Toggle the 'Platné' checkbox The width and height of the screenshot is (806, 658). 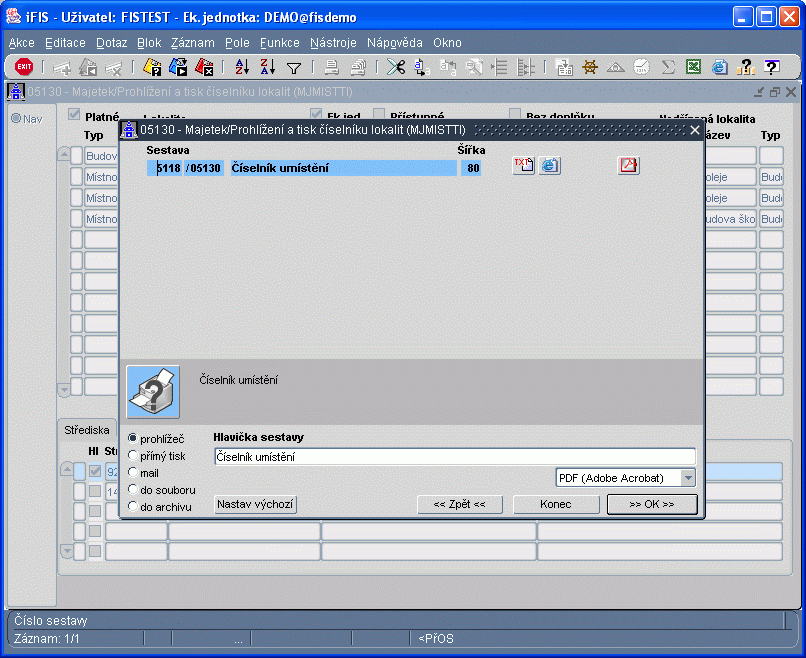[74, 115]
